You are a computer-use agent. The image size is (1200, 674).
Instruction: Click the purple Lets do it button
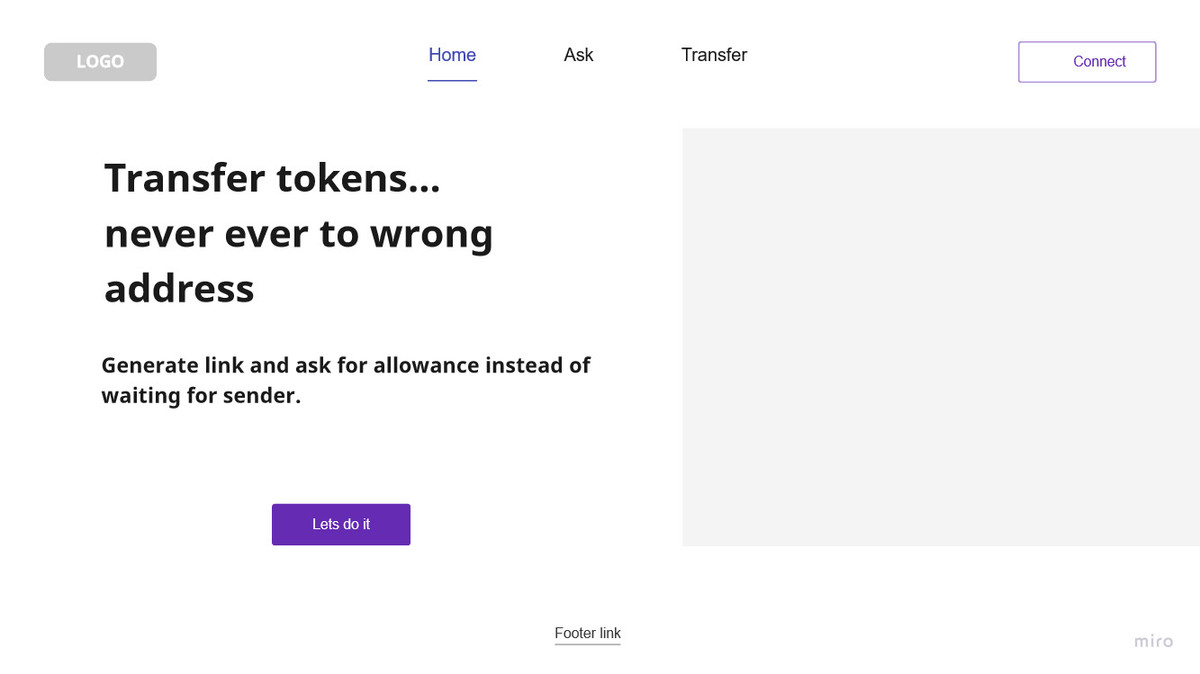(341, 524)
